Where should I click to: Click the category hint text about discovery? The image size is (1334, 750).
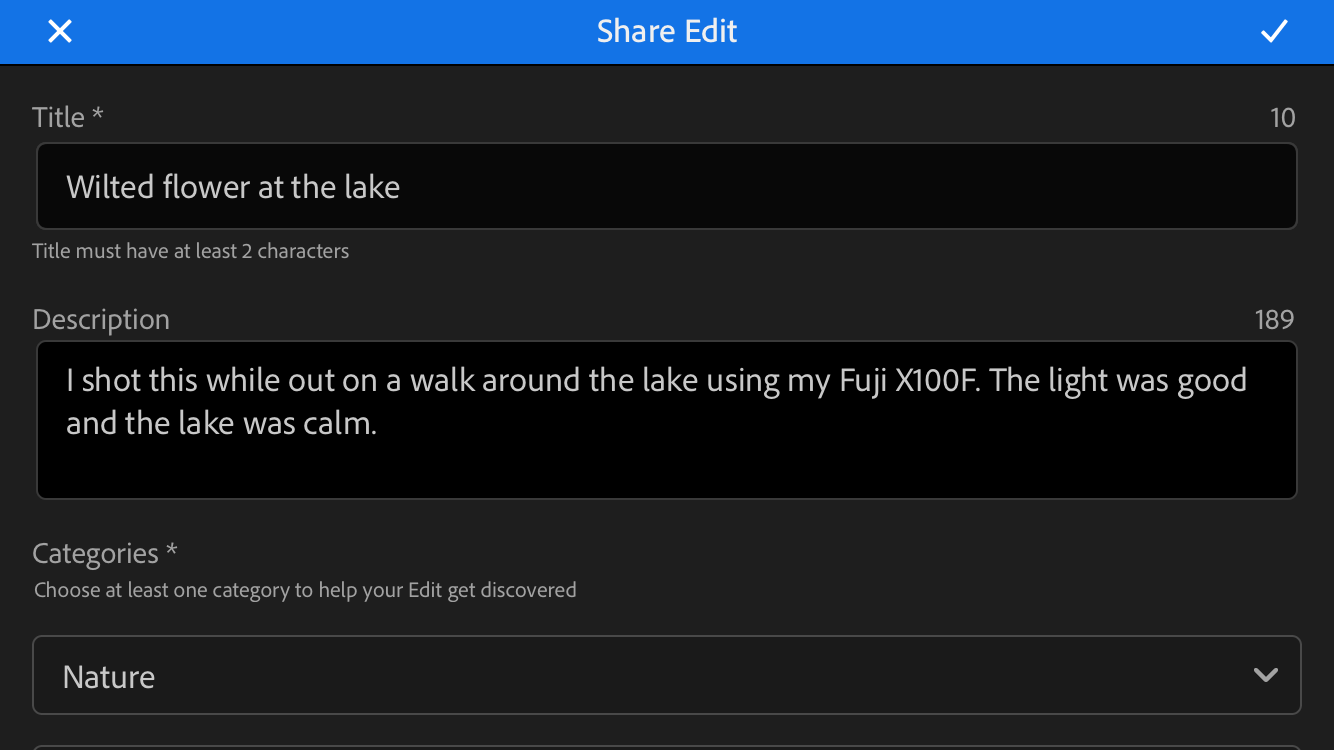304,590
